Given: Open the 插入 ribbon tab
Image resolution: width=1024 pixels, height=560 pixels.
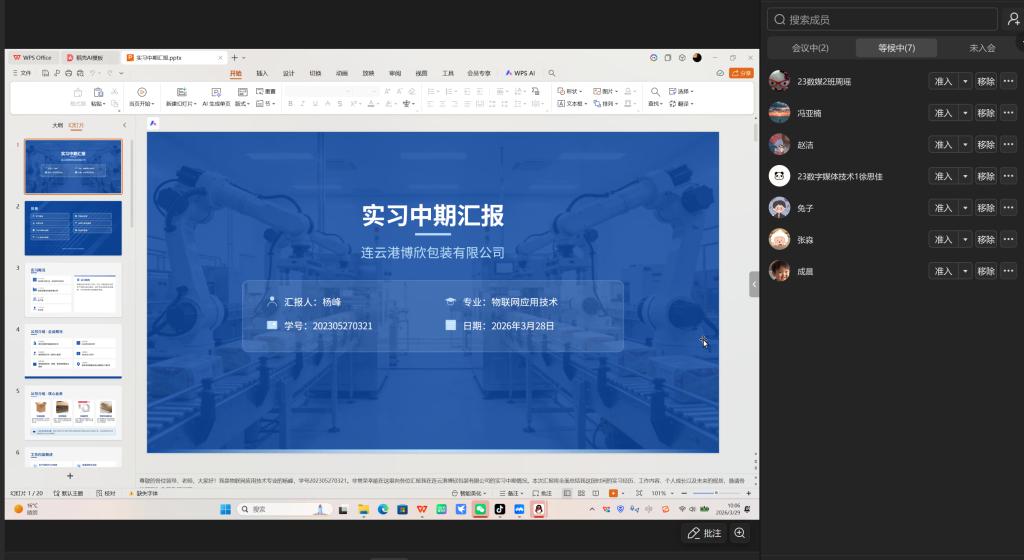Looking at the screenshot, I should point(262,73).
